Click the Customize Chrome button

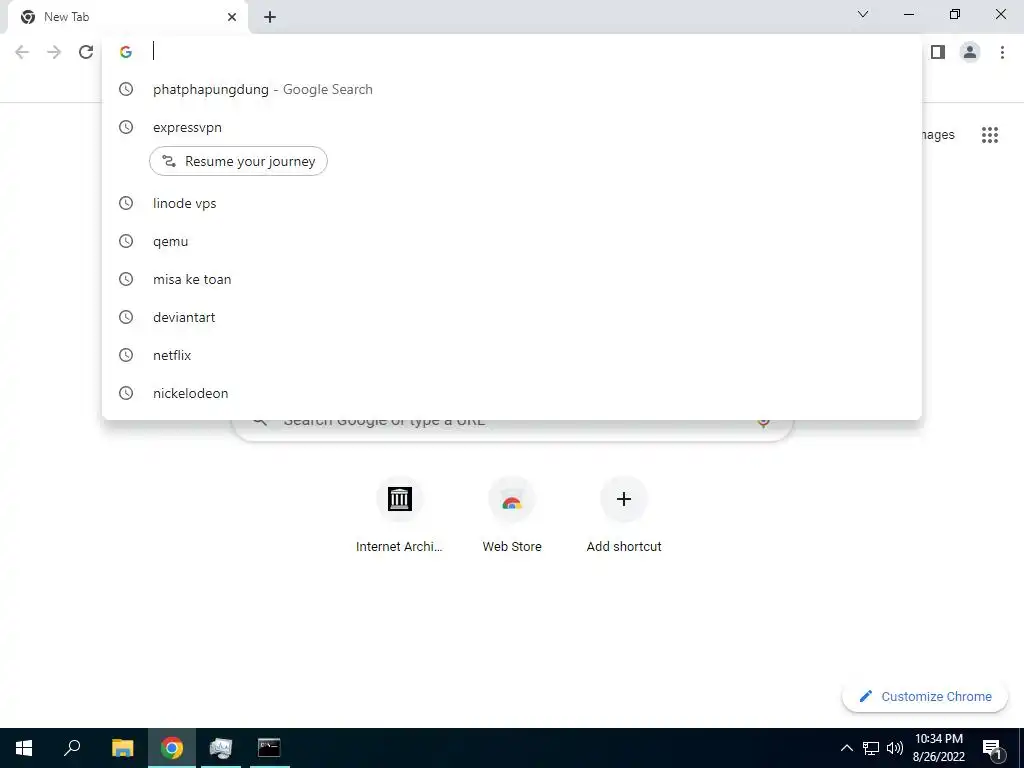click(925, 696)
